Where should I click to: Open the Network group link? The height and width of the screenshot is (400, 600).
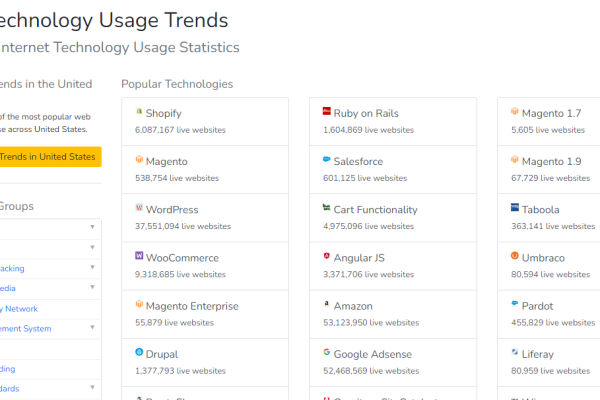click(19, 309)
